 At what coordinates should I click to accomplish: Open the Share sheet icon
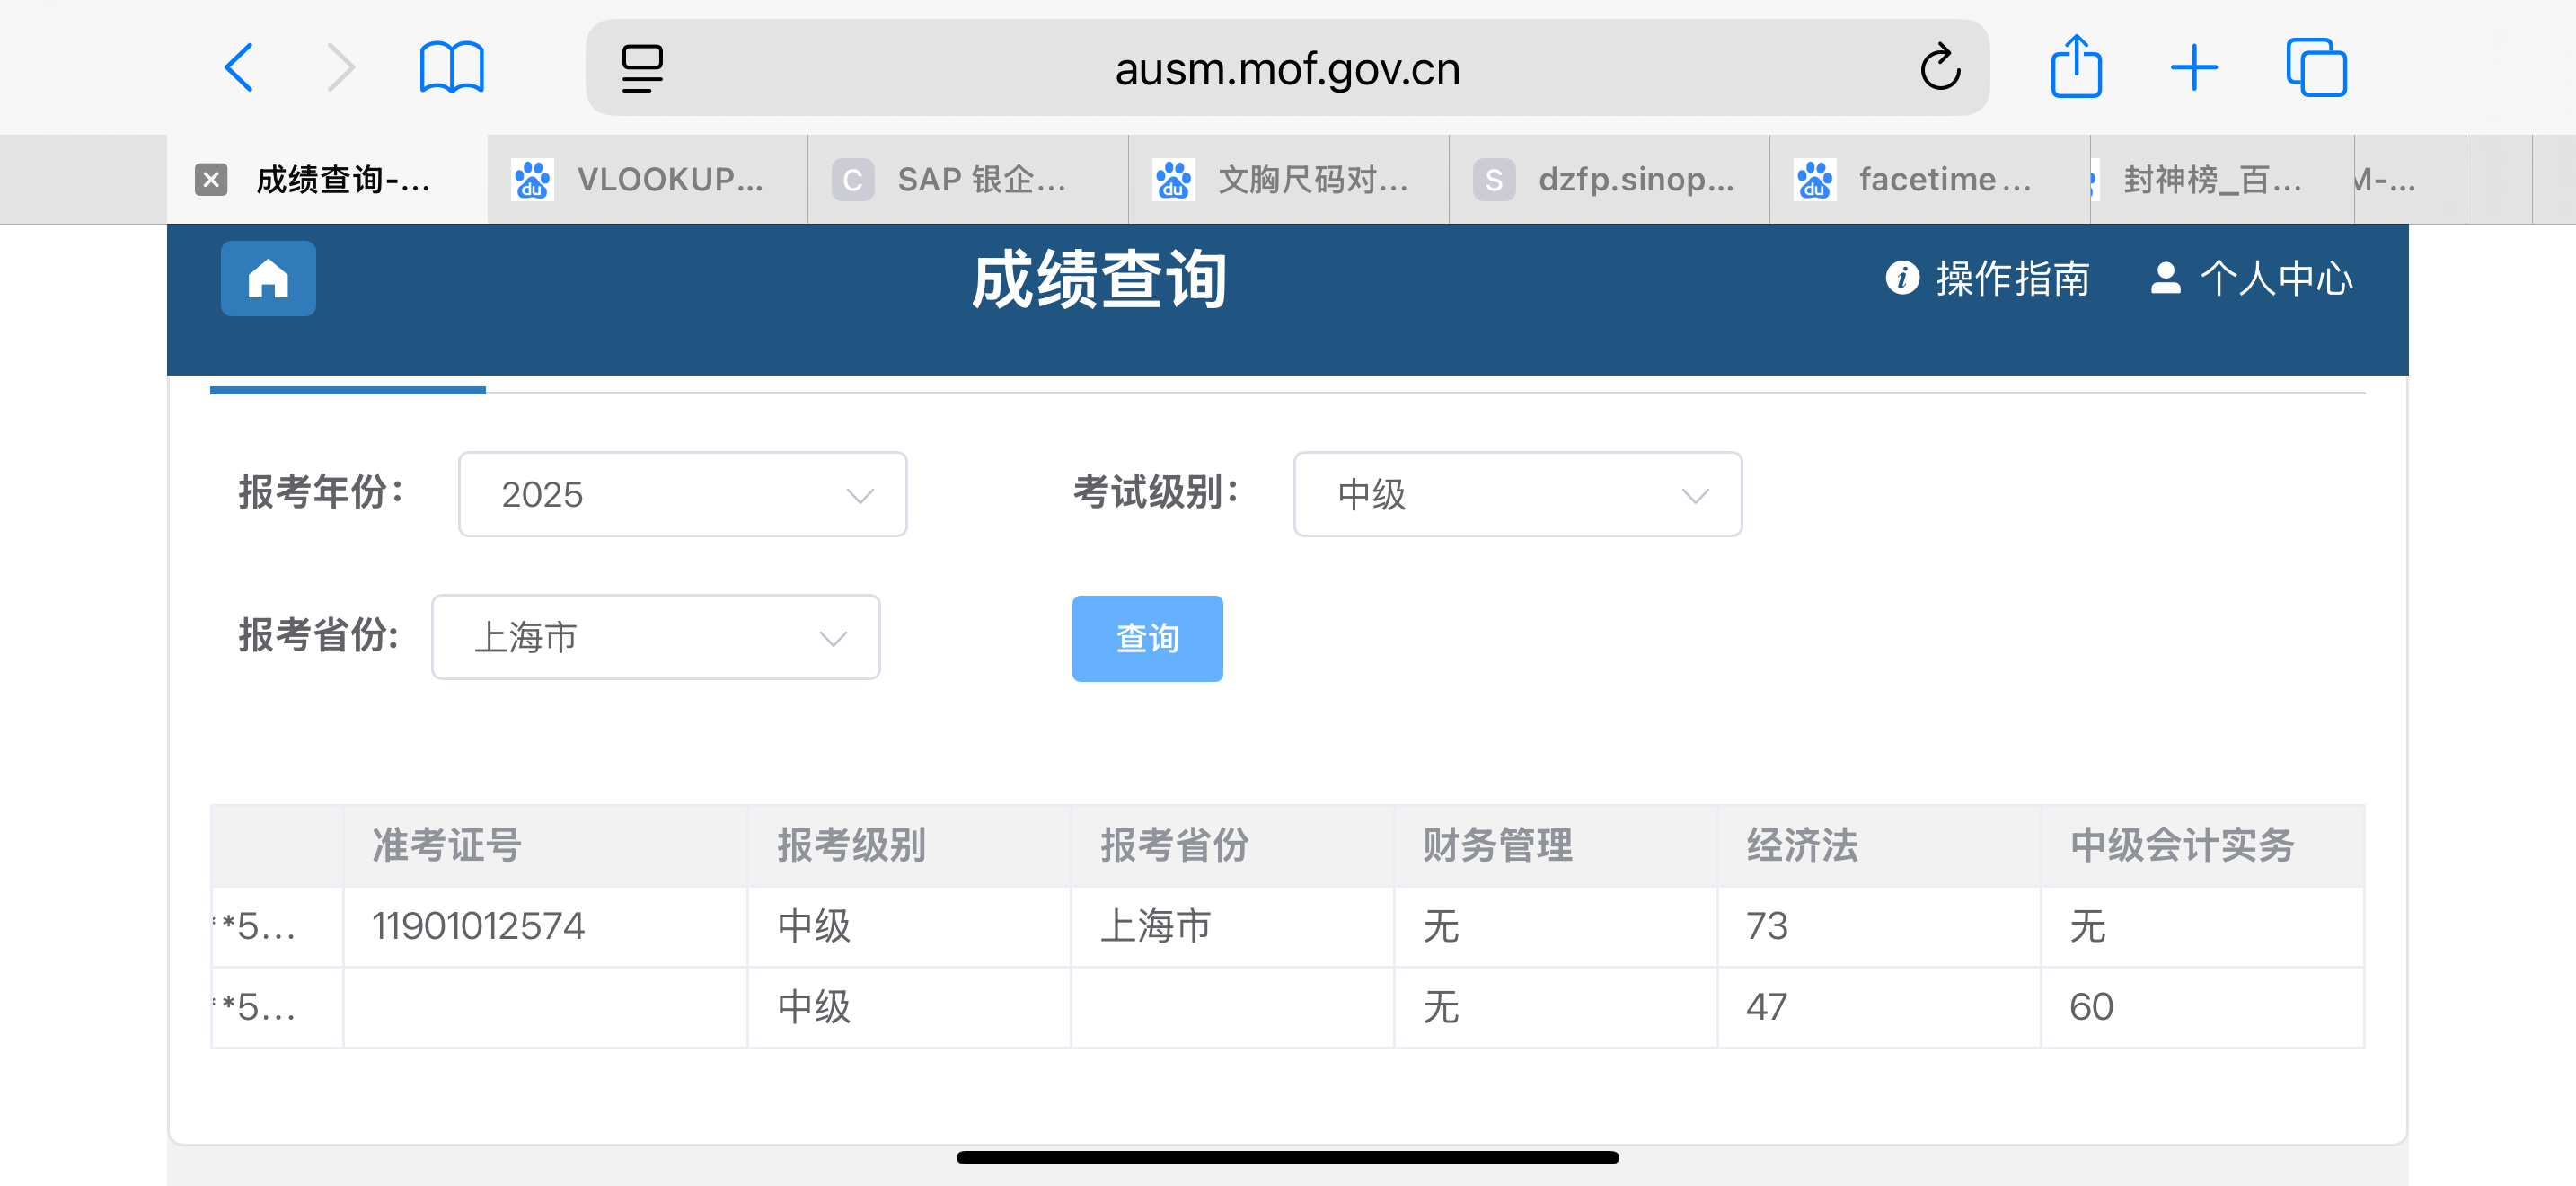(x=2075, y=68)
